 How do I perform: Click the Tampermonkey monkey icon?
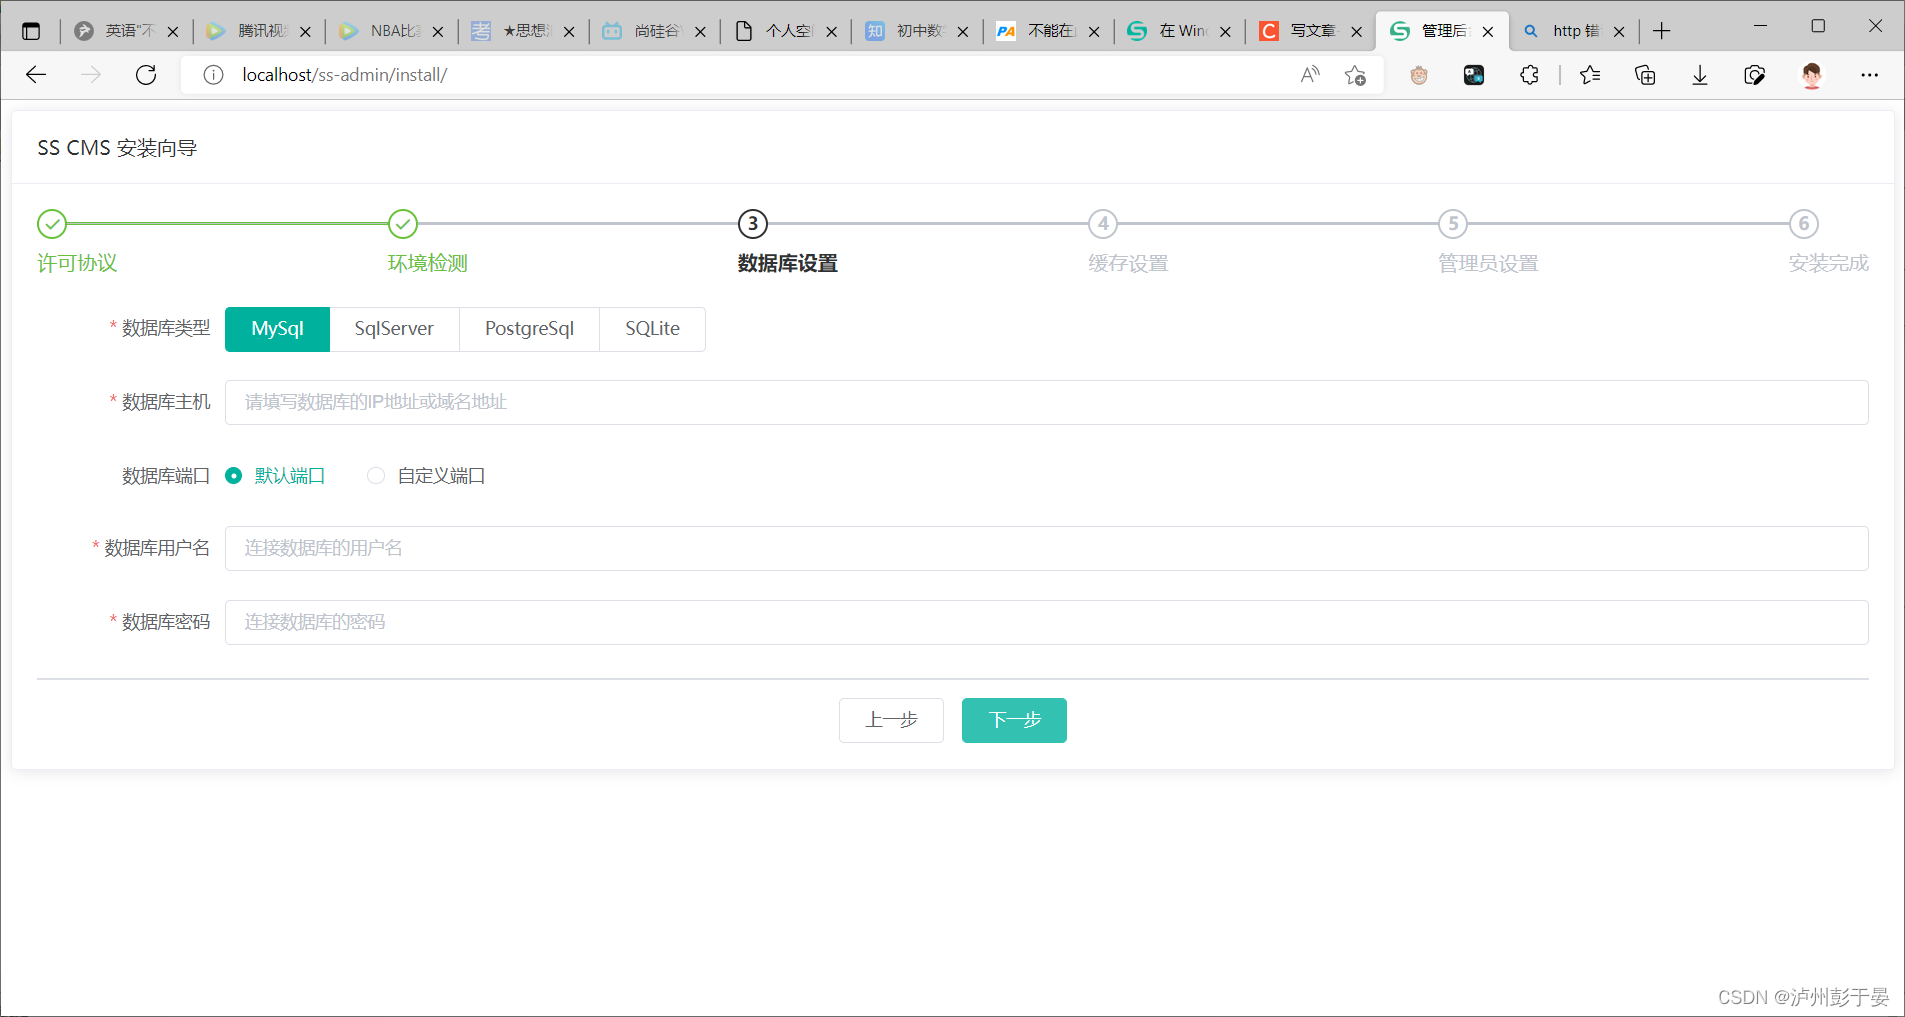tap(1419, 75)
